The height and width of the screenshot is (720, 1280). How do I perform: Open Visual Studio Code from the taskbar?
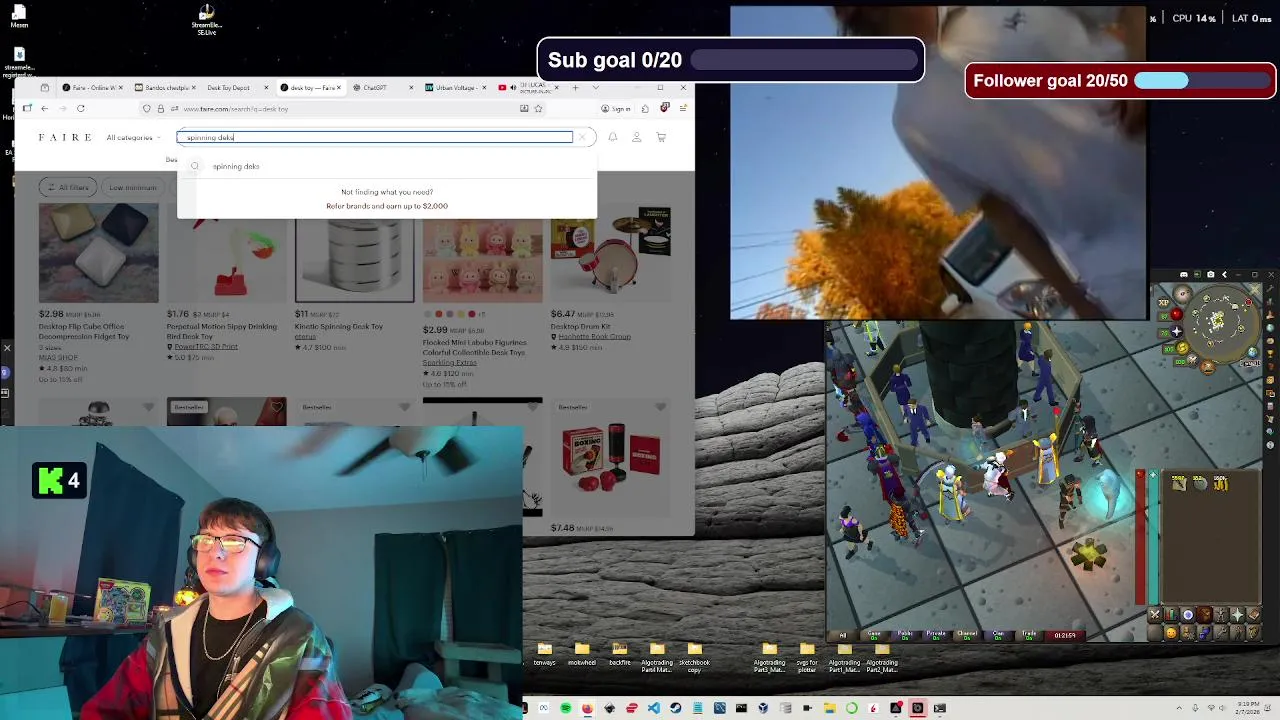[654, 708]
